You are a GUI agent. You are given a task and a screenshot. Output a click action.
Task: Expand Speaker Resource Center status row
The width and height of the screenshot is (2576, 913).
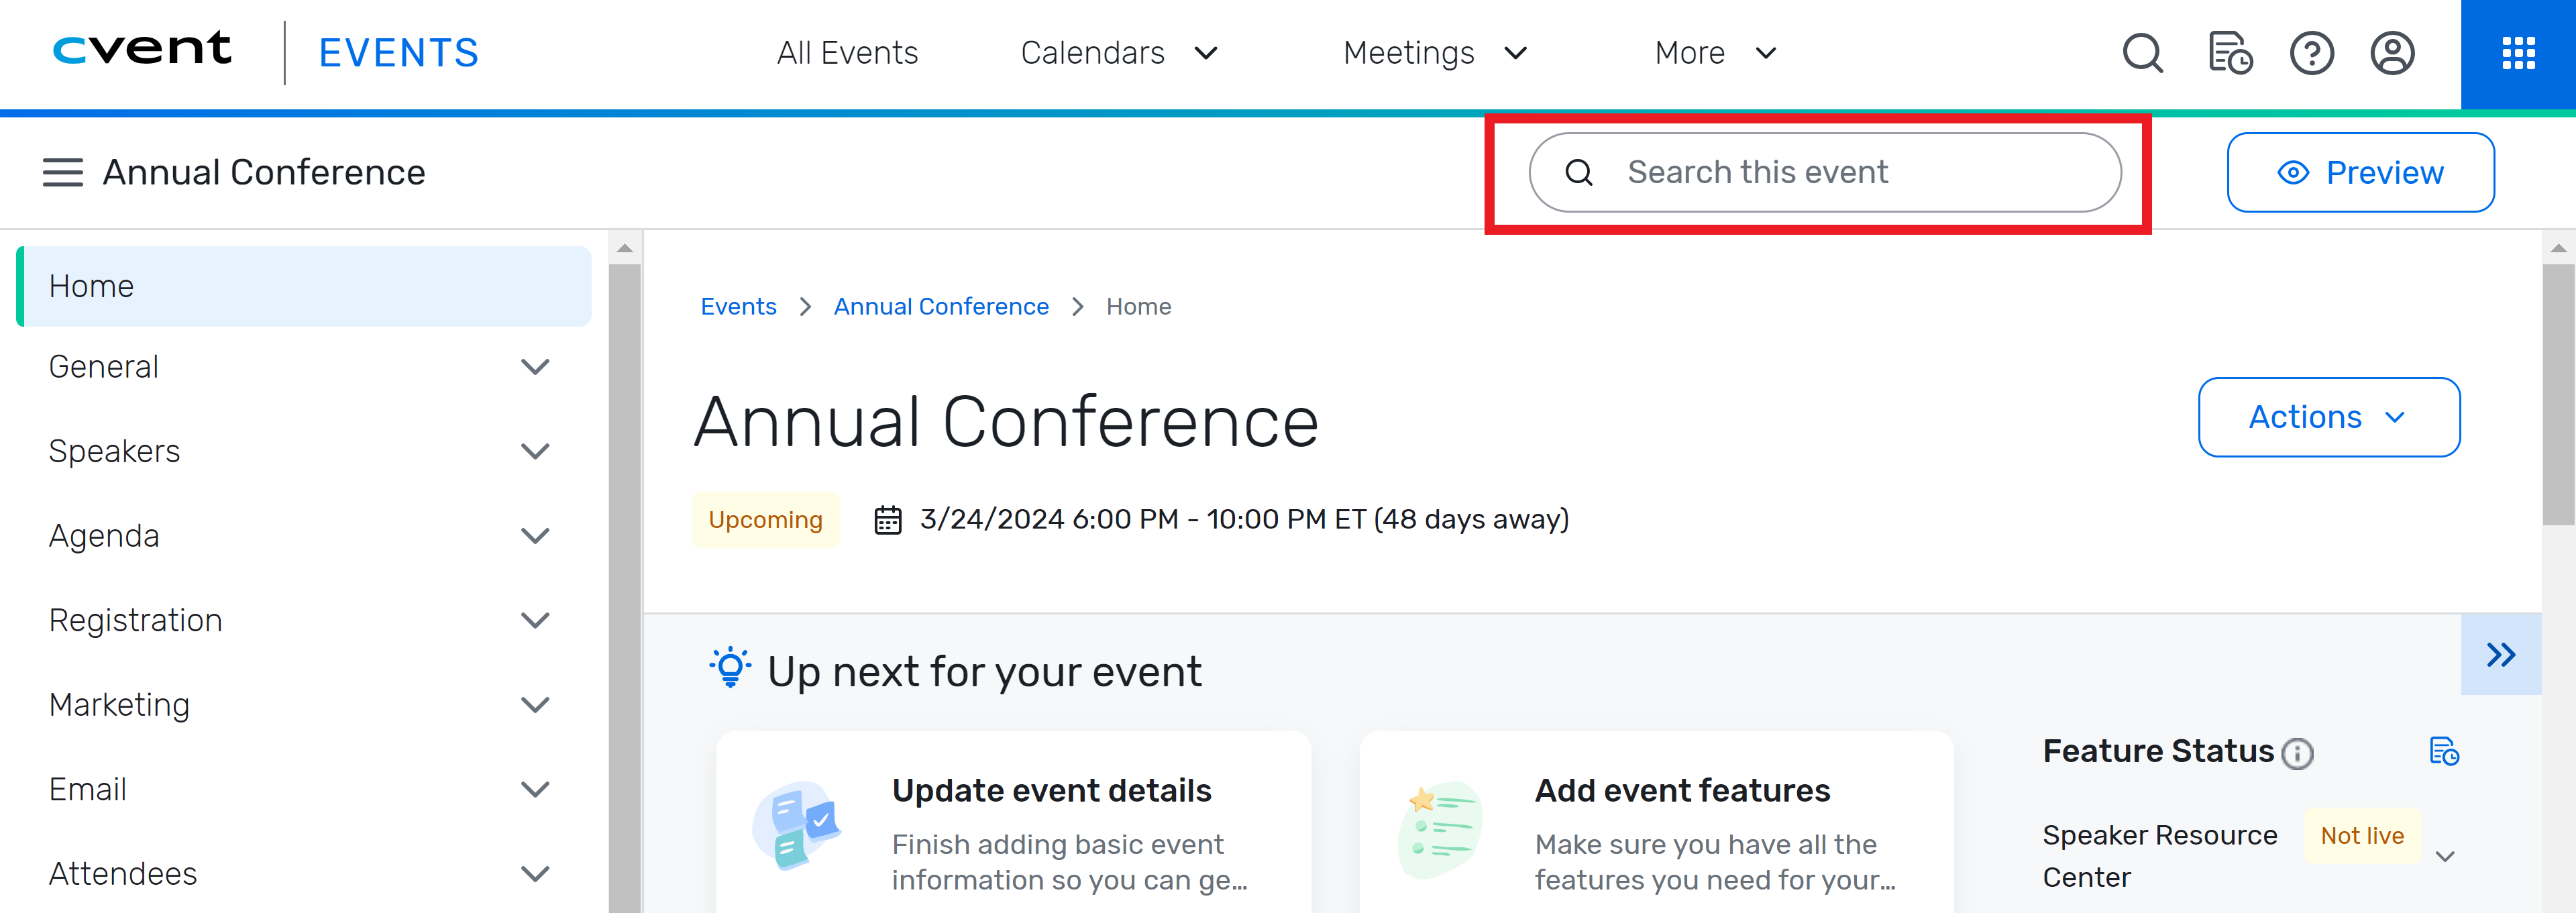[x=2445, y=856]
